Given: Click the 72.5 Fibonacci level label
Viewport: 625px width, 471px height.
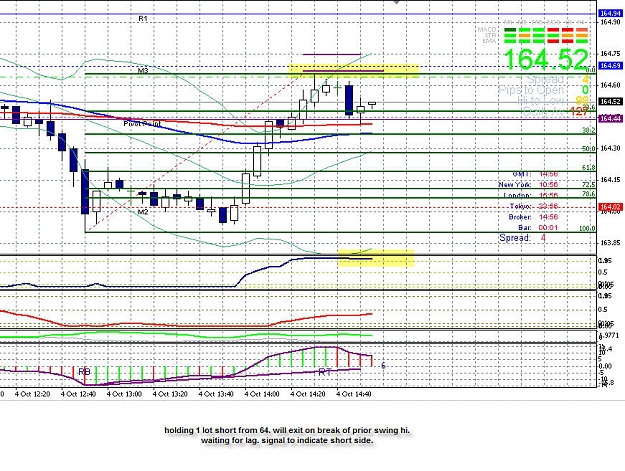Looking at the screenshot, I should [x=589, y=184].
